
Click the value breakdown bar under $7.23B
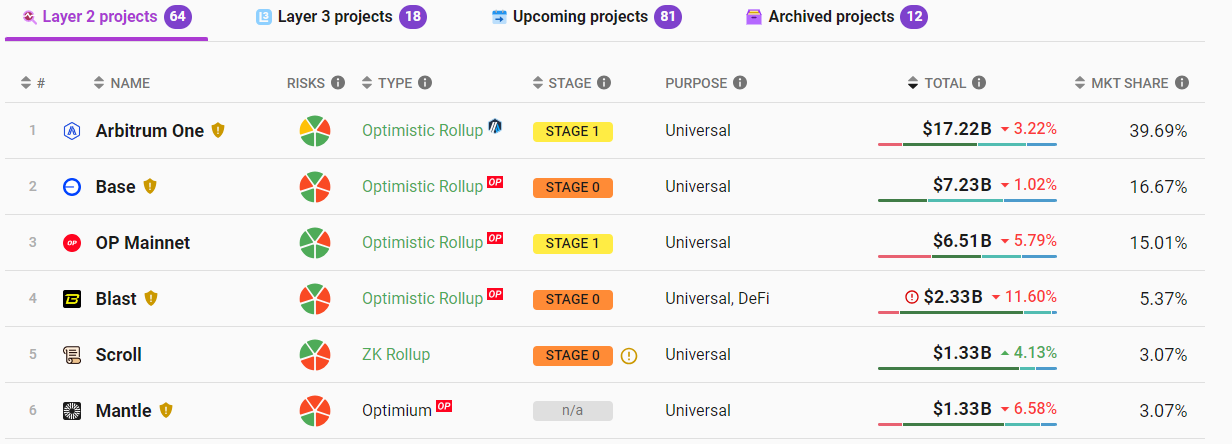click(967, 201)
